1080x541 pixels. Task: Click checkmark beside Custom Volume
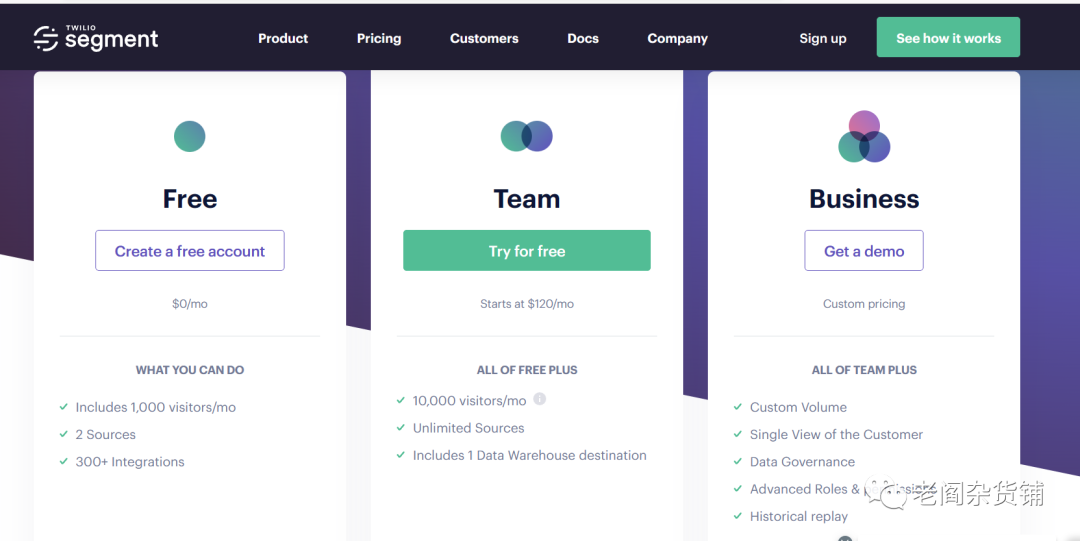click(738, 407)
